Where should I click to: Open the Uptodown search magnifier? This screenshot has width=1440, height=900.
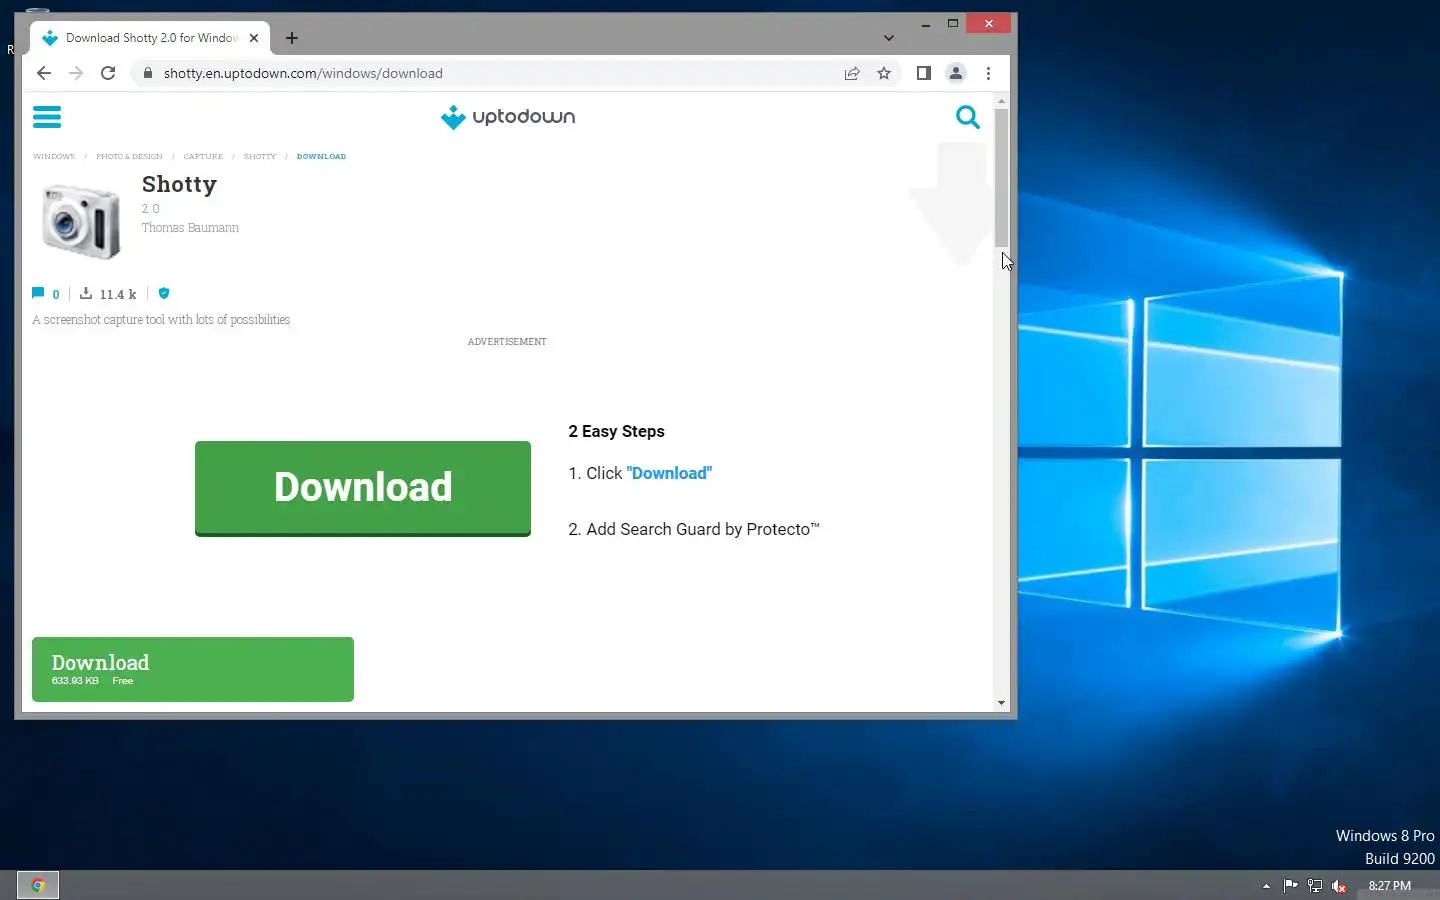(x=967, y=117)
